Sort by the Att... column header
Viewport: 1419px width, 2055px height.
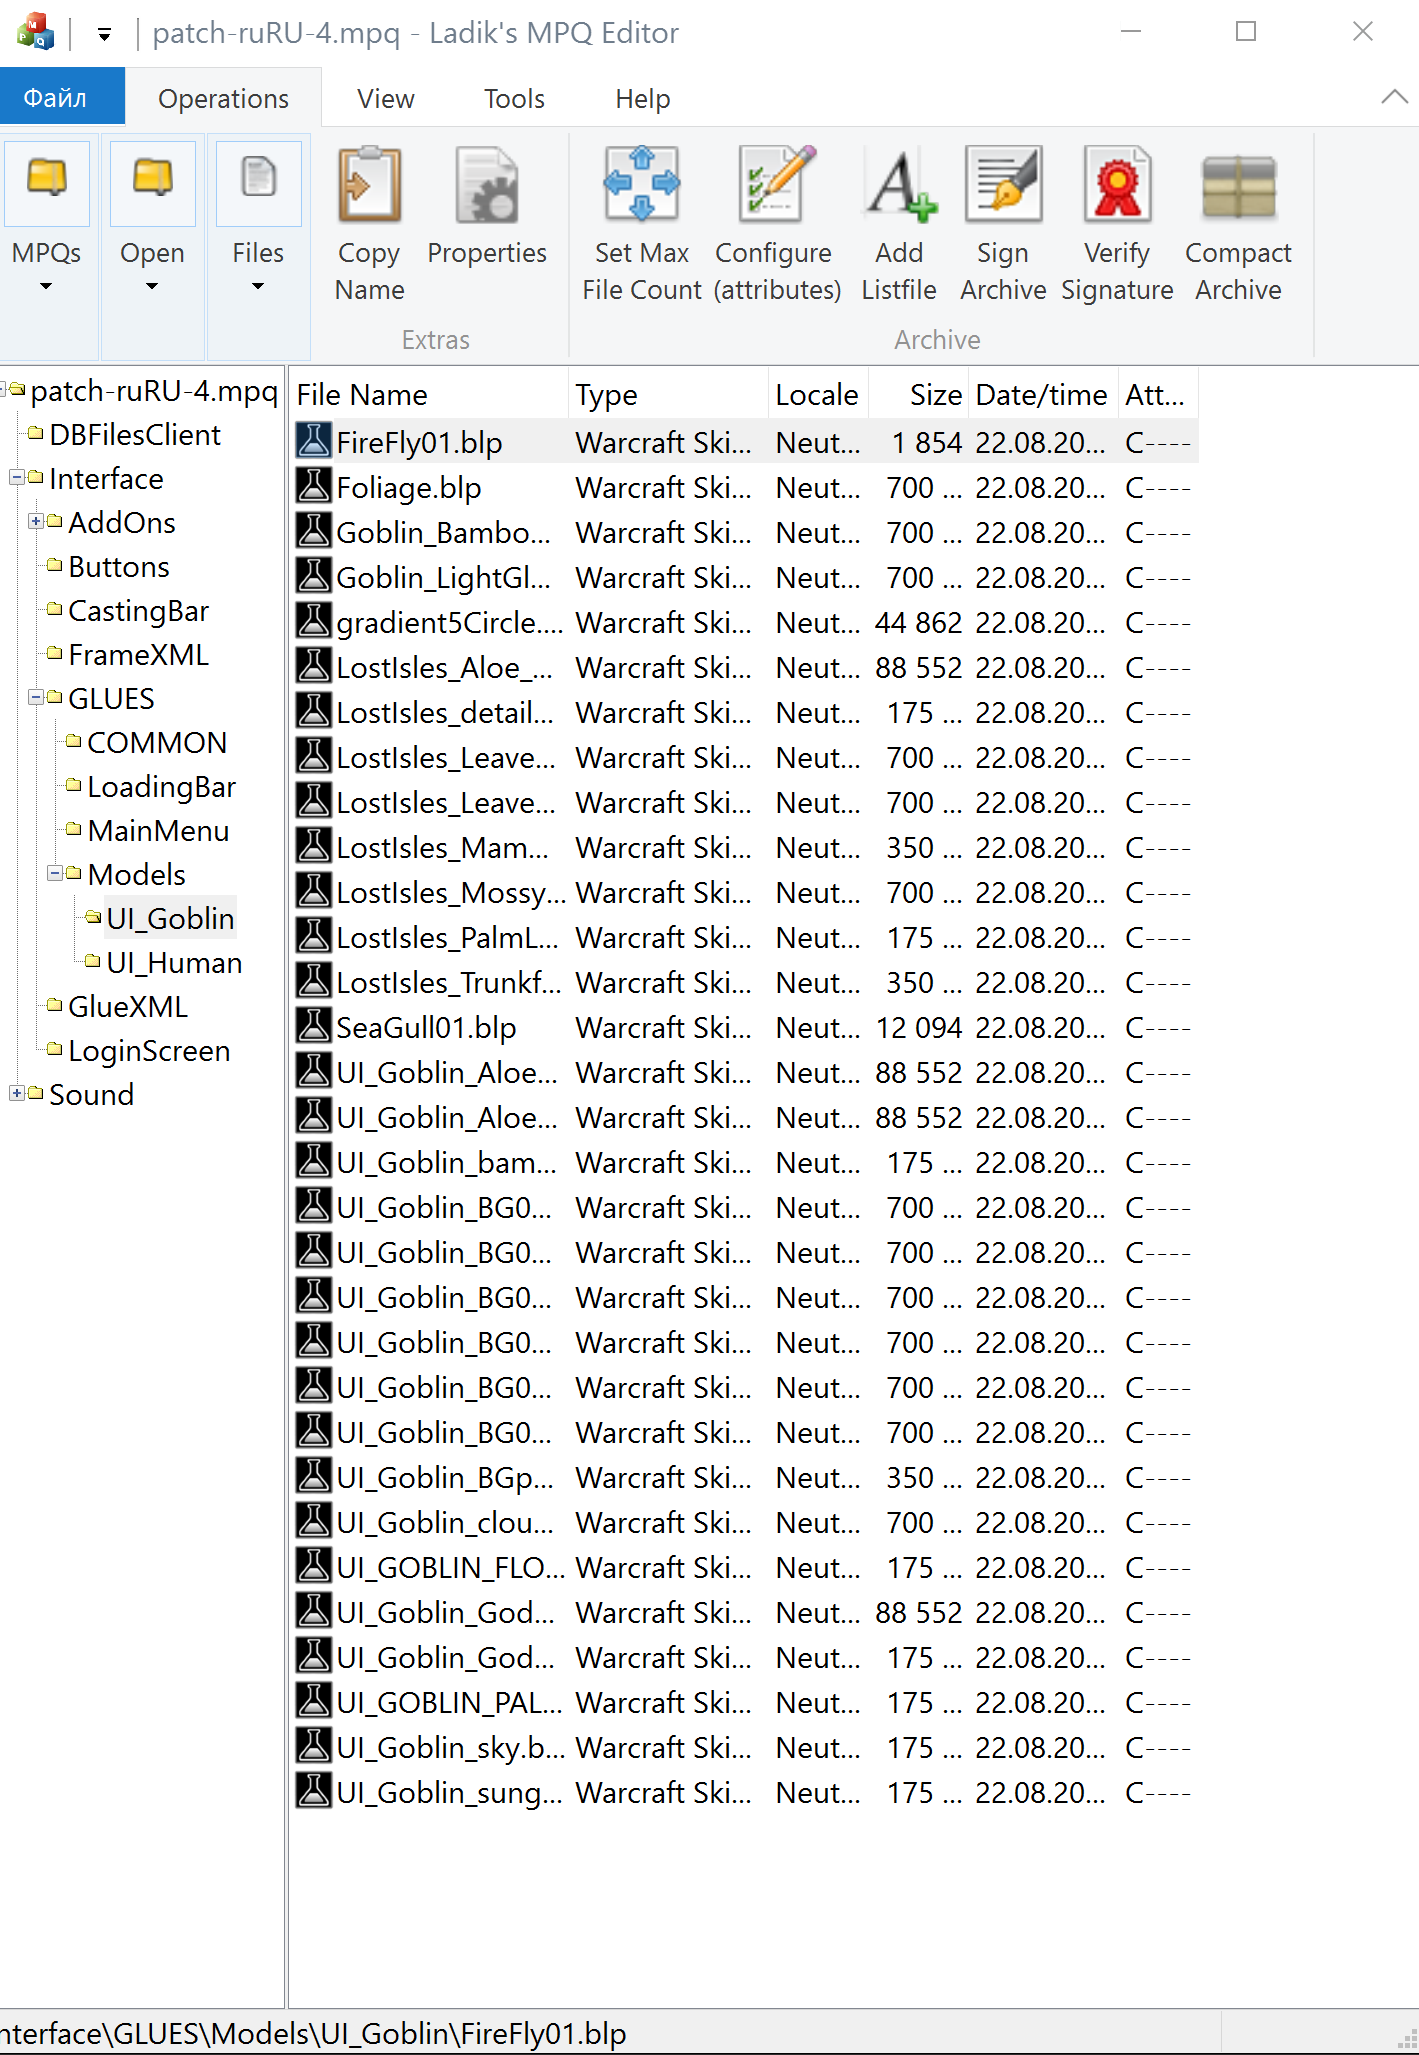click(1158, 394)
